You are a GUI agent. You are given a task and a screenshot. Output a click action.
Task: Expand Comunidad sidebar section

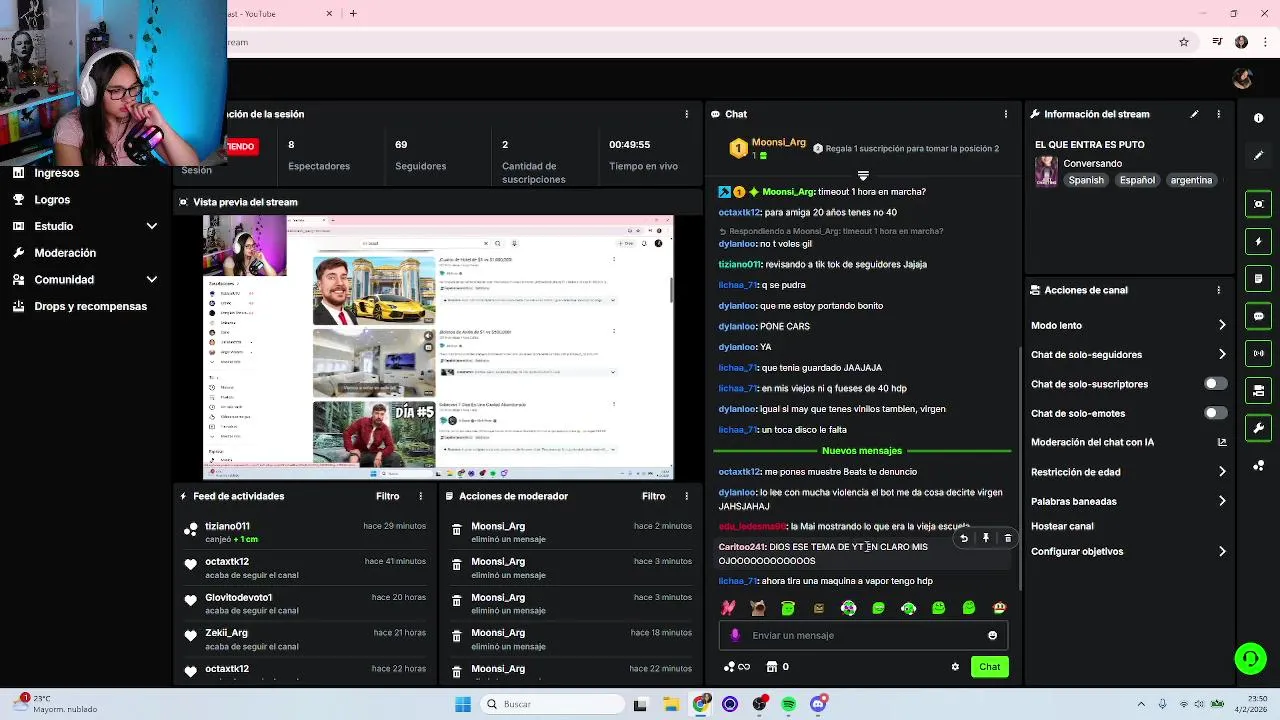(152, 280)
